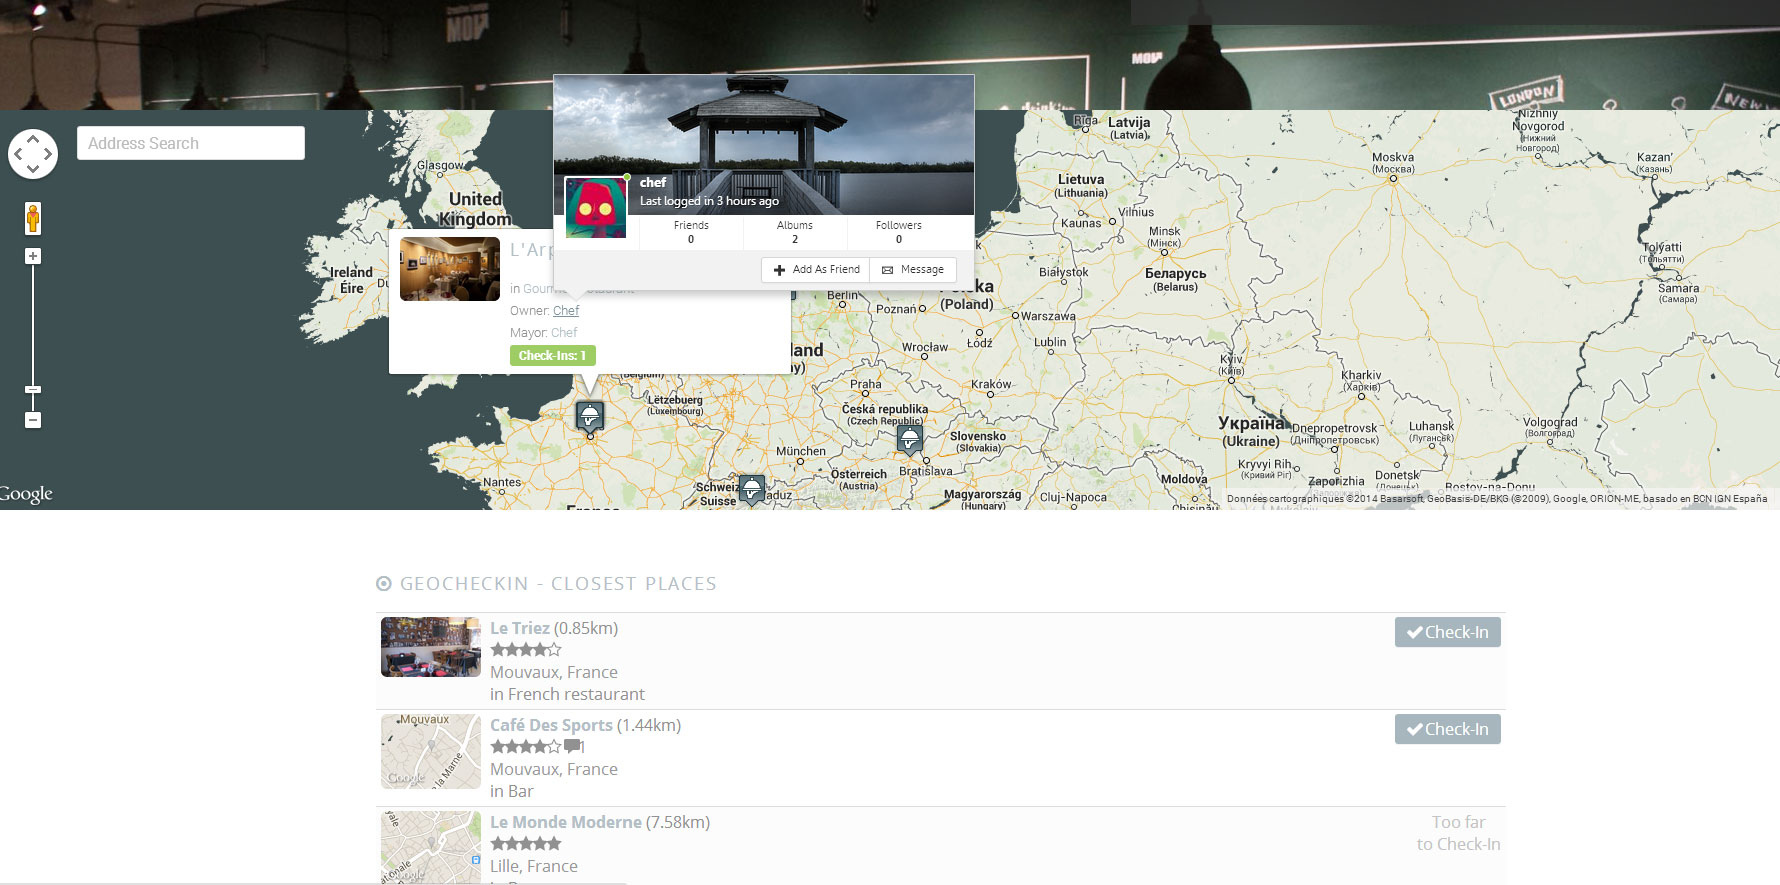Open Café Des Sports map thumbnail
1780x885 pixels.
tap(431, 752)
